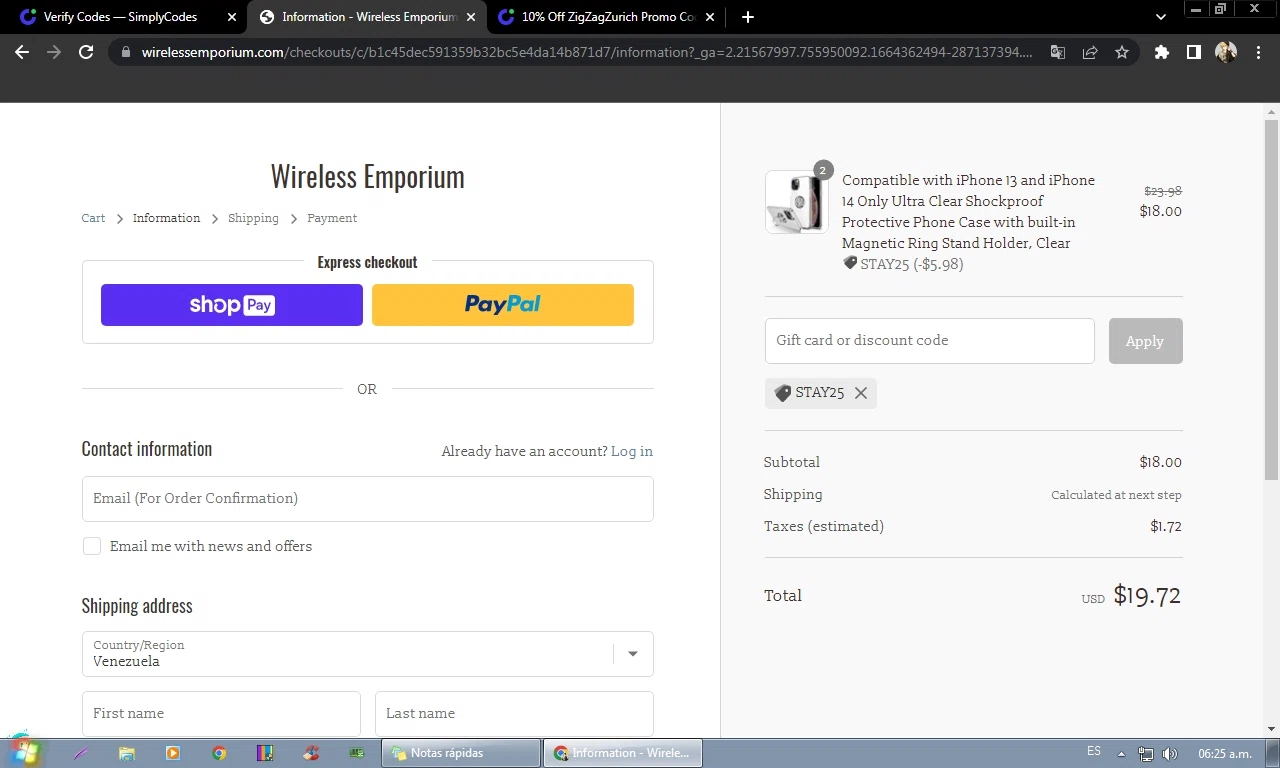Pay with Shop Pay button
The image size is (1280, 768).
(232, 305)
